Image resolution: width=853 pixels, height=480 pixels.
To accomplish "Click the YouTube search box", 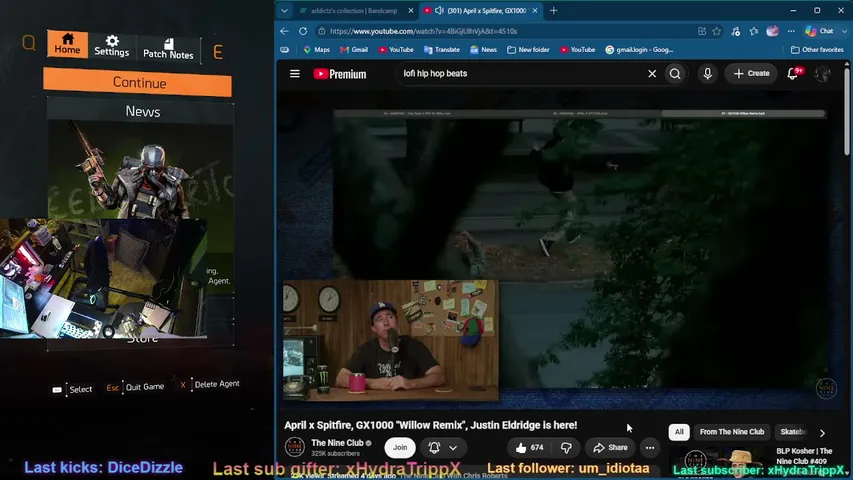I will (x=520, y=73).
